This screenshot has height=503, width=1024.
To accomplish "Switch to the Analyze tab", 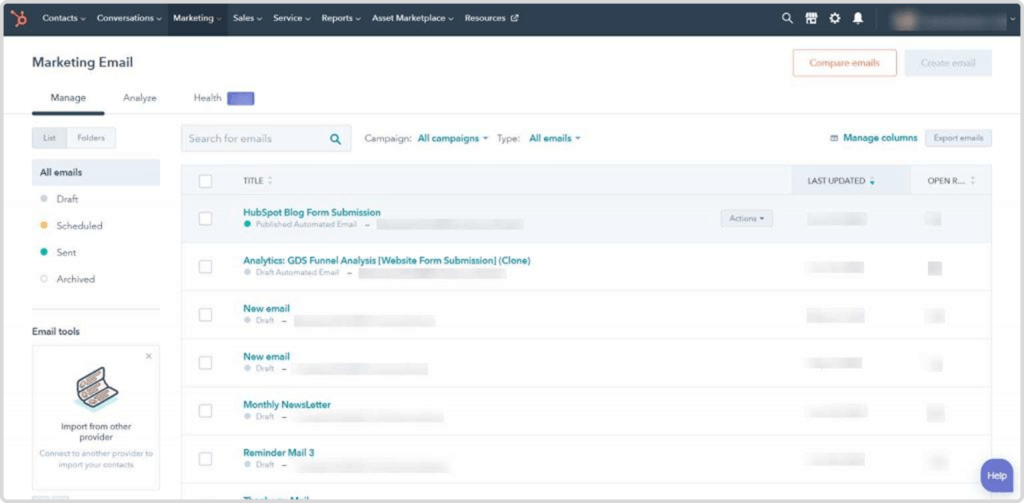I will coord(140,98).
